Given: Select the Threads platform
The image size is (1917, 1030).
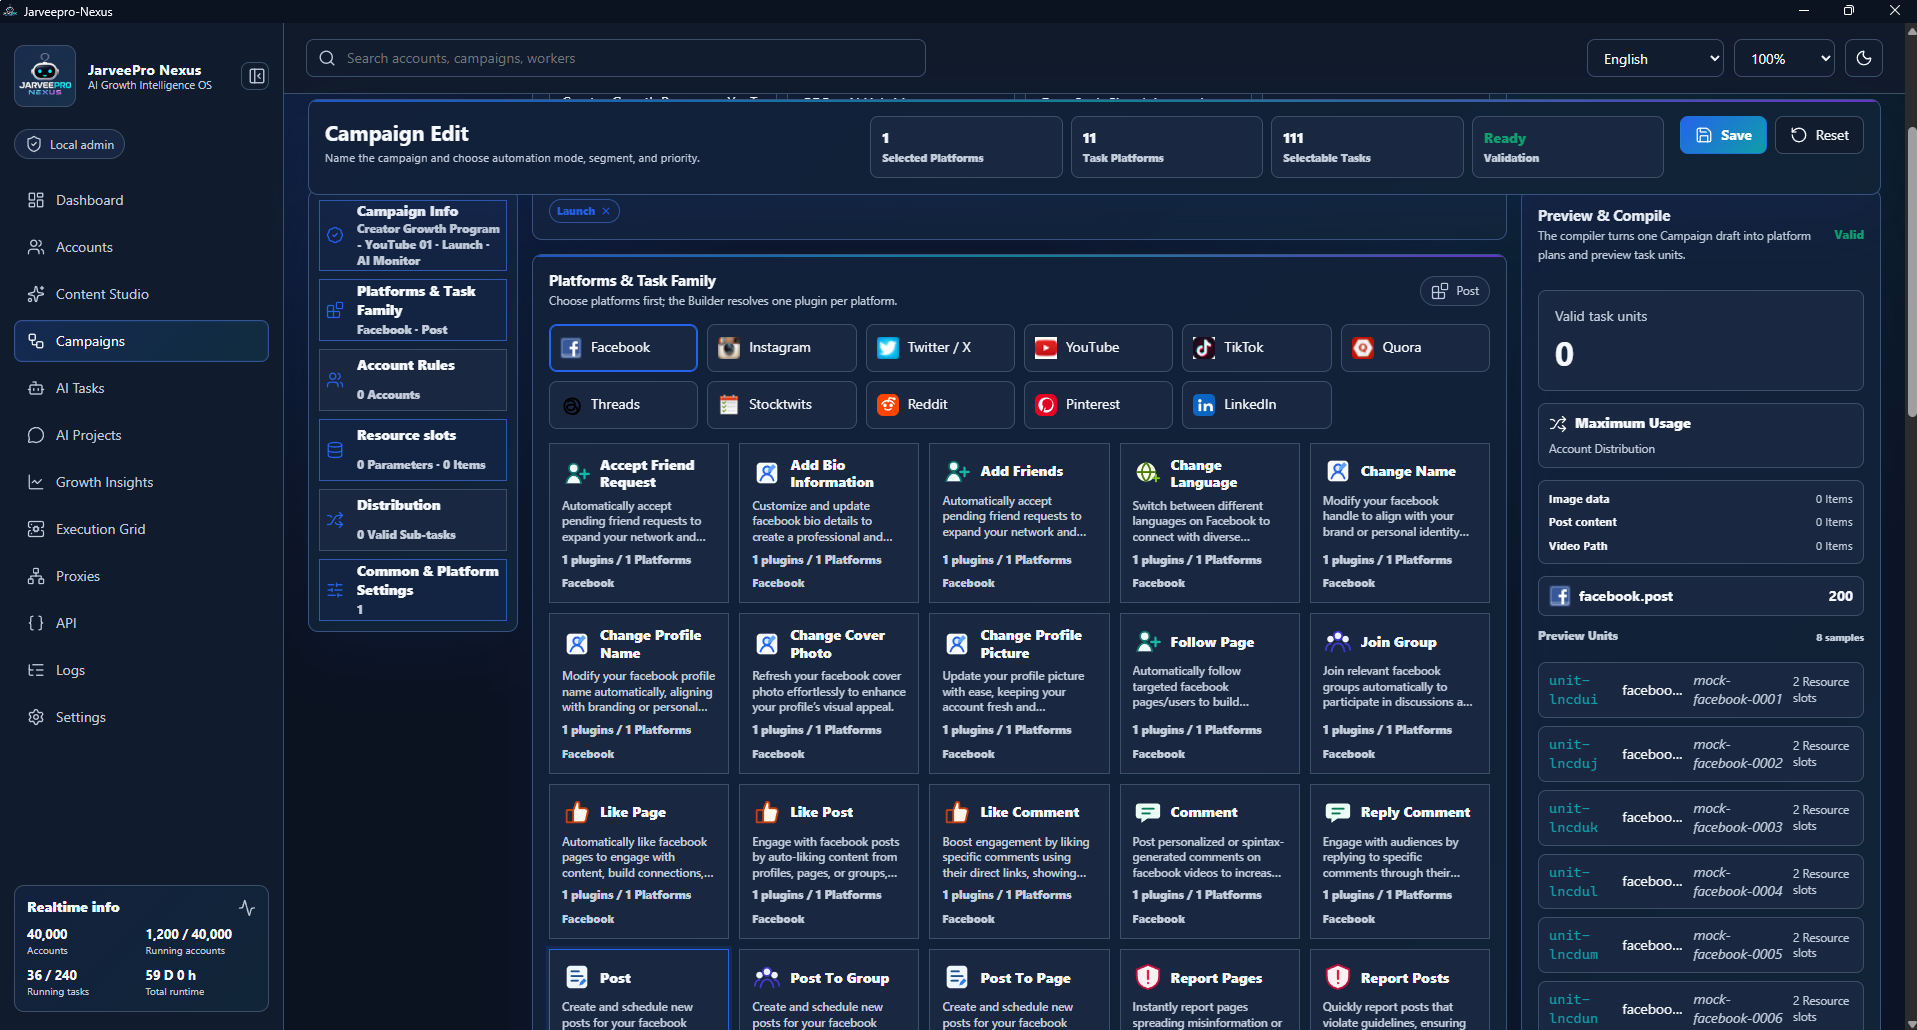Looking at the screenshot, I should point(623,405).
